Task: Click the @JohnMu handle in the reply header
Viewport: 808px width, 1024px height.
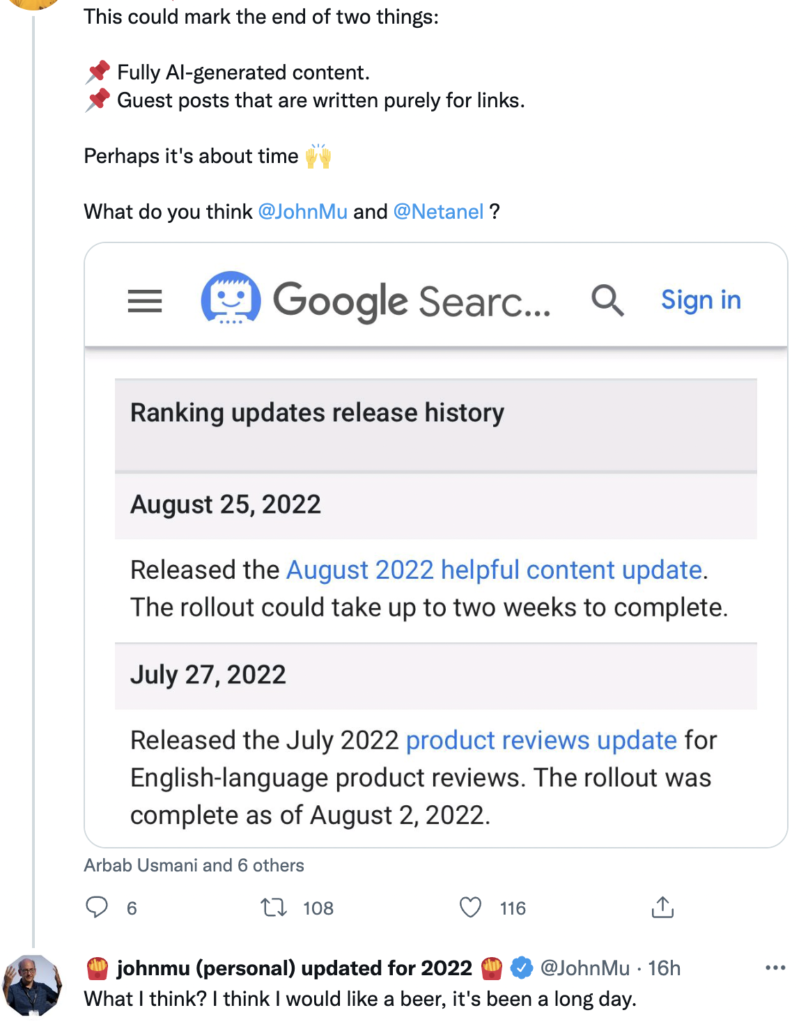Action: [585, 968]
